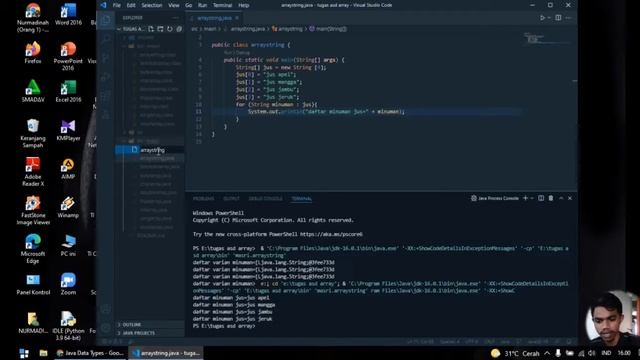
Task: Open the File menu
Action: [117, 5]
